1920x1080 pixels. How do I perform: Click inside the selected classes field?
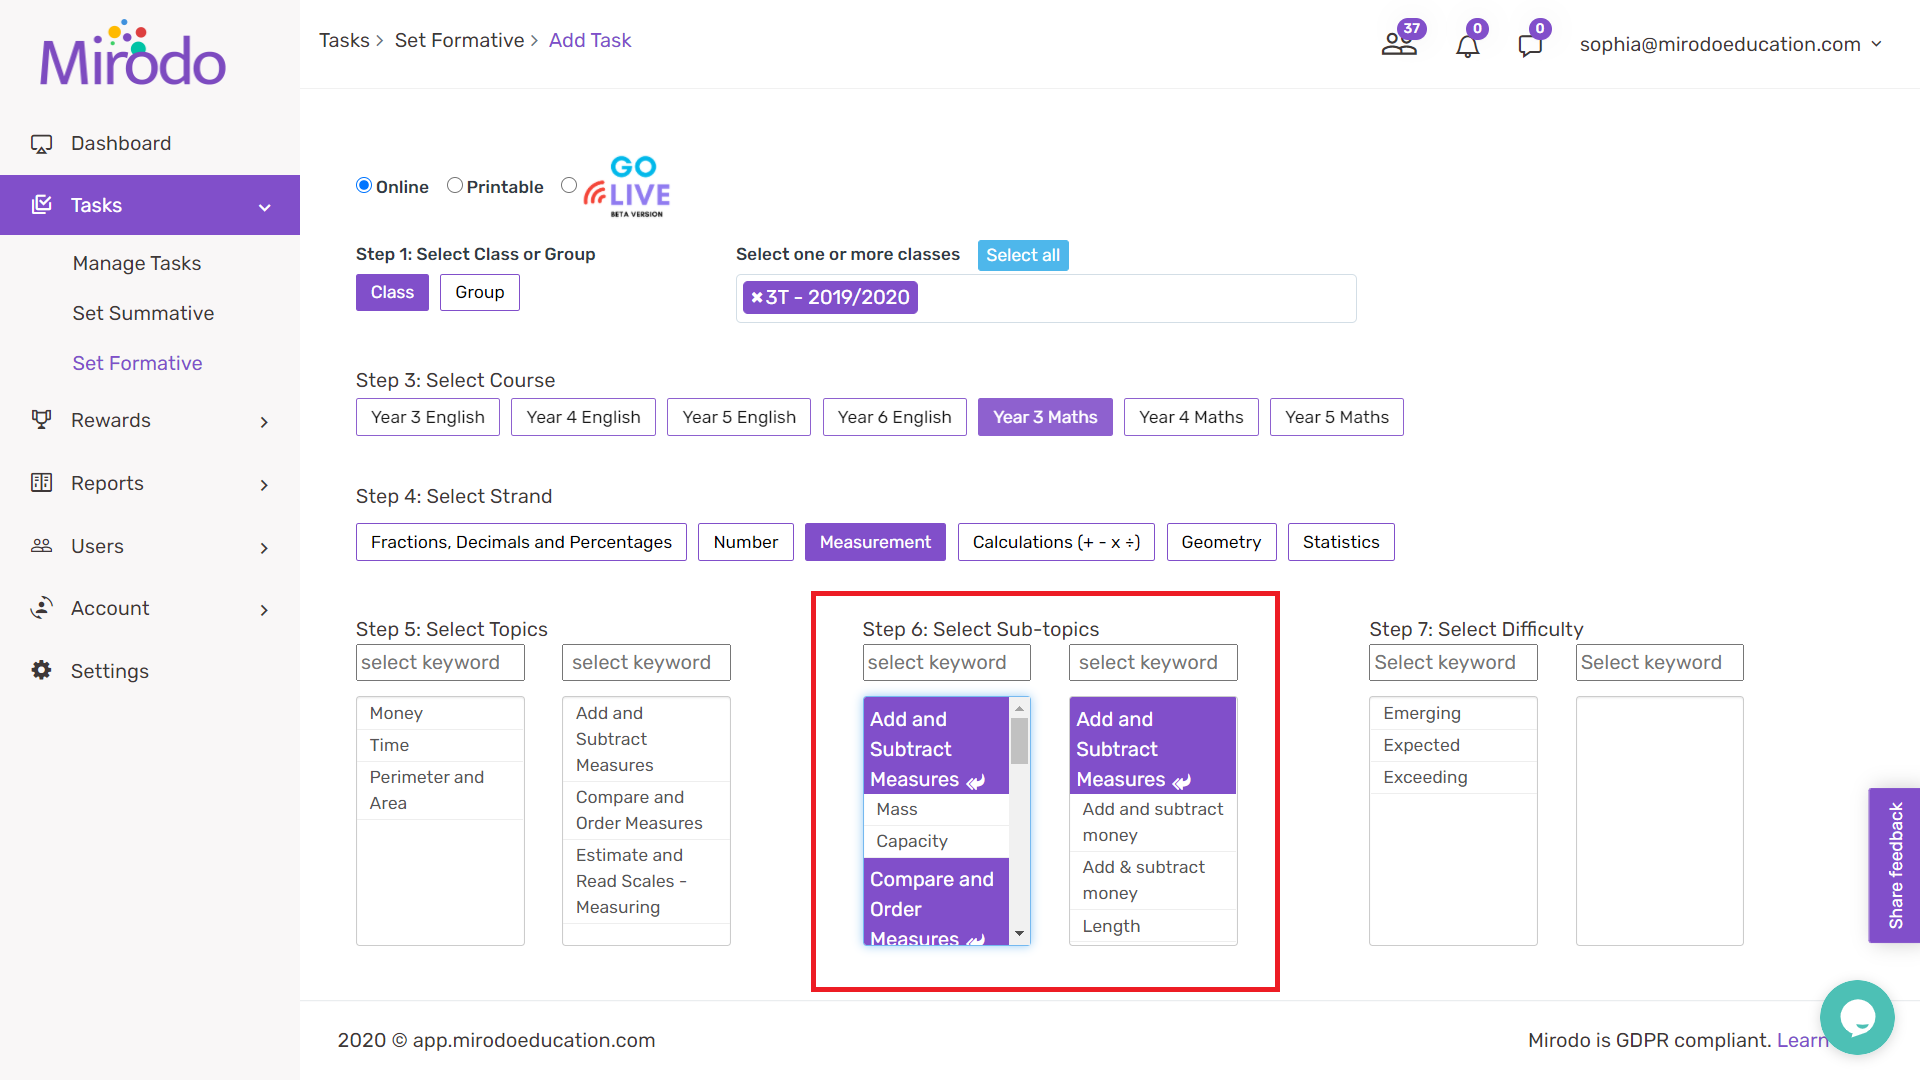(x=1046, y=298)
